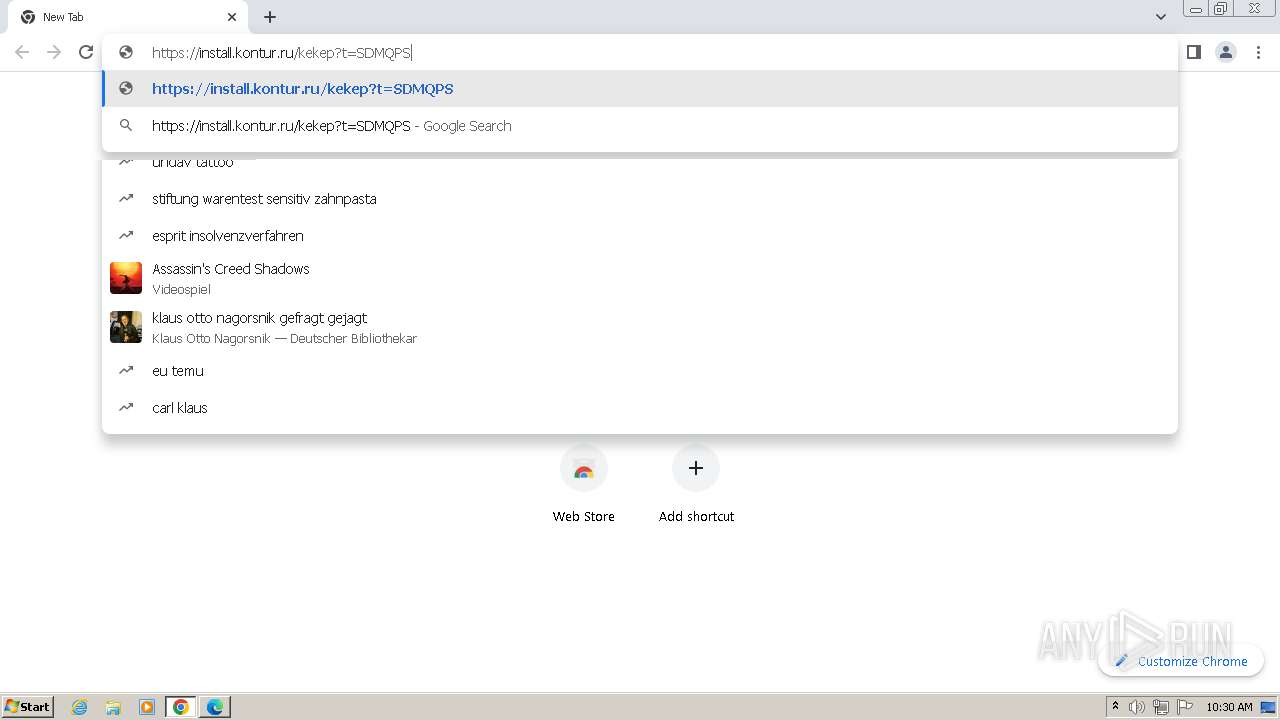Open the profile avatar menu

[1226, 52]
